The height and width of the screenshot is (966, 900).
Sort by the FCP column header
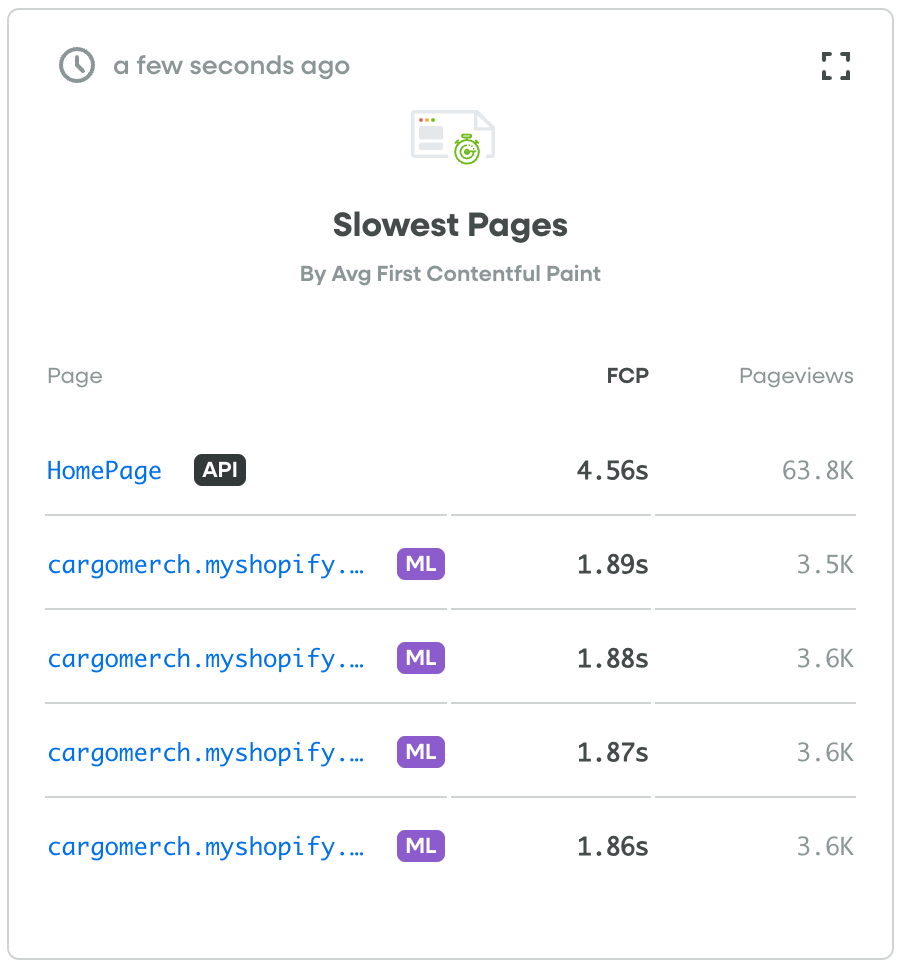point(628,375)
